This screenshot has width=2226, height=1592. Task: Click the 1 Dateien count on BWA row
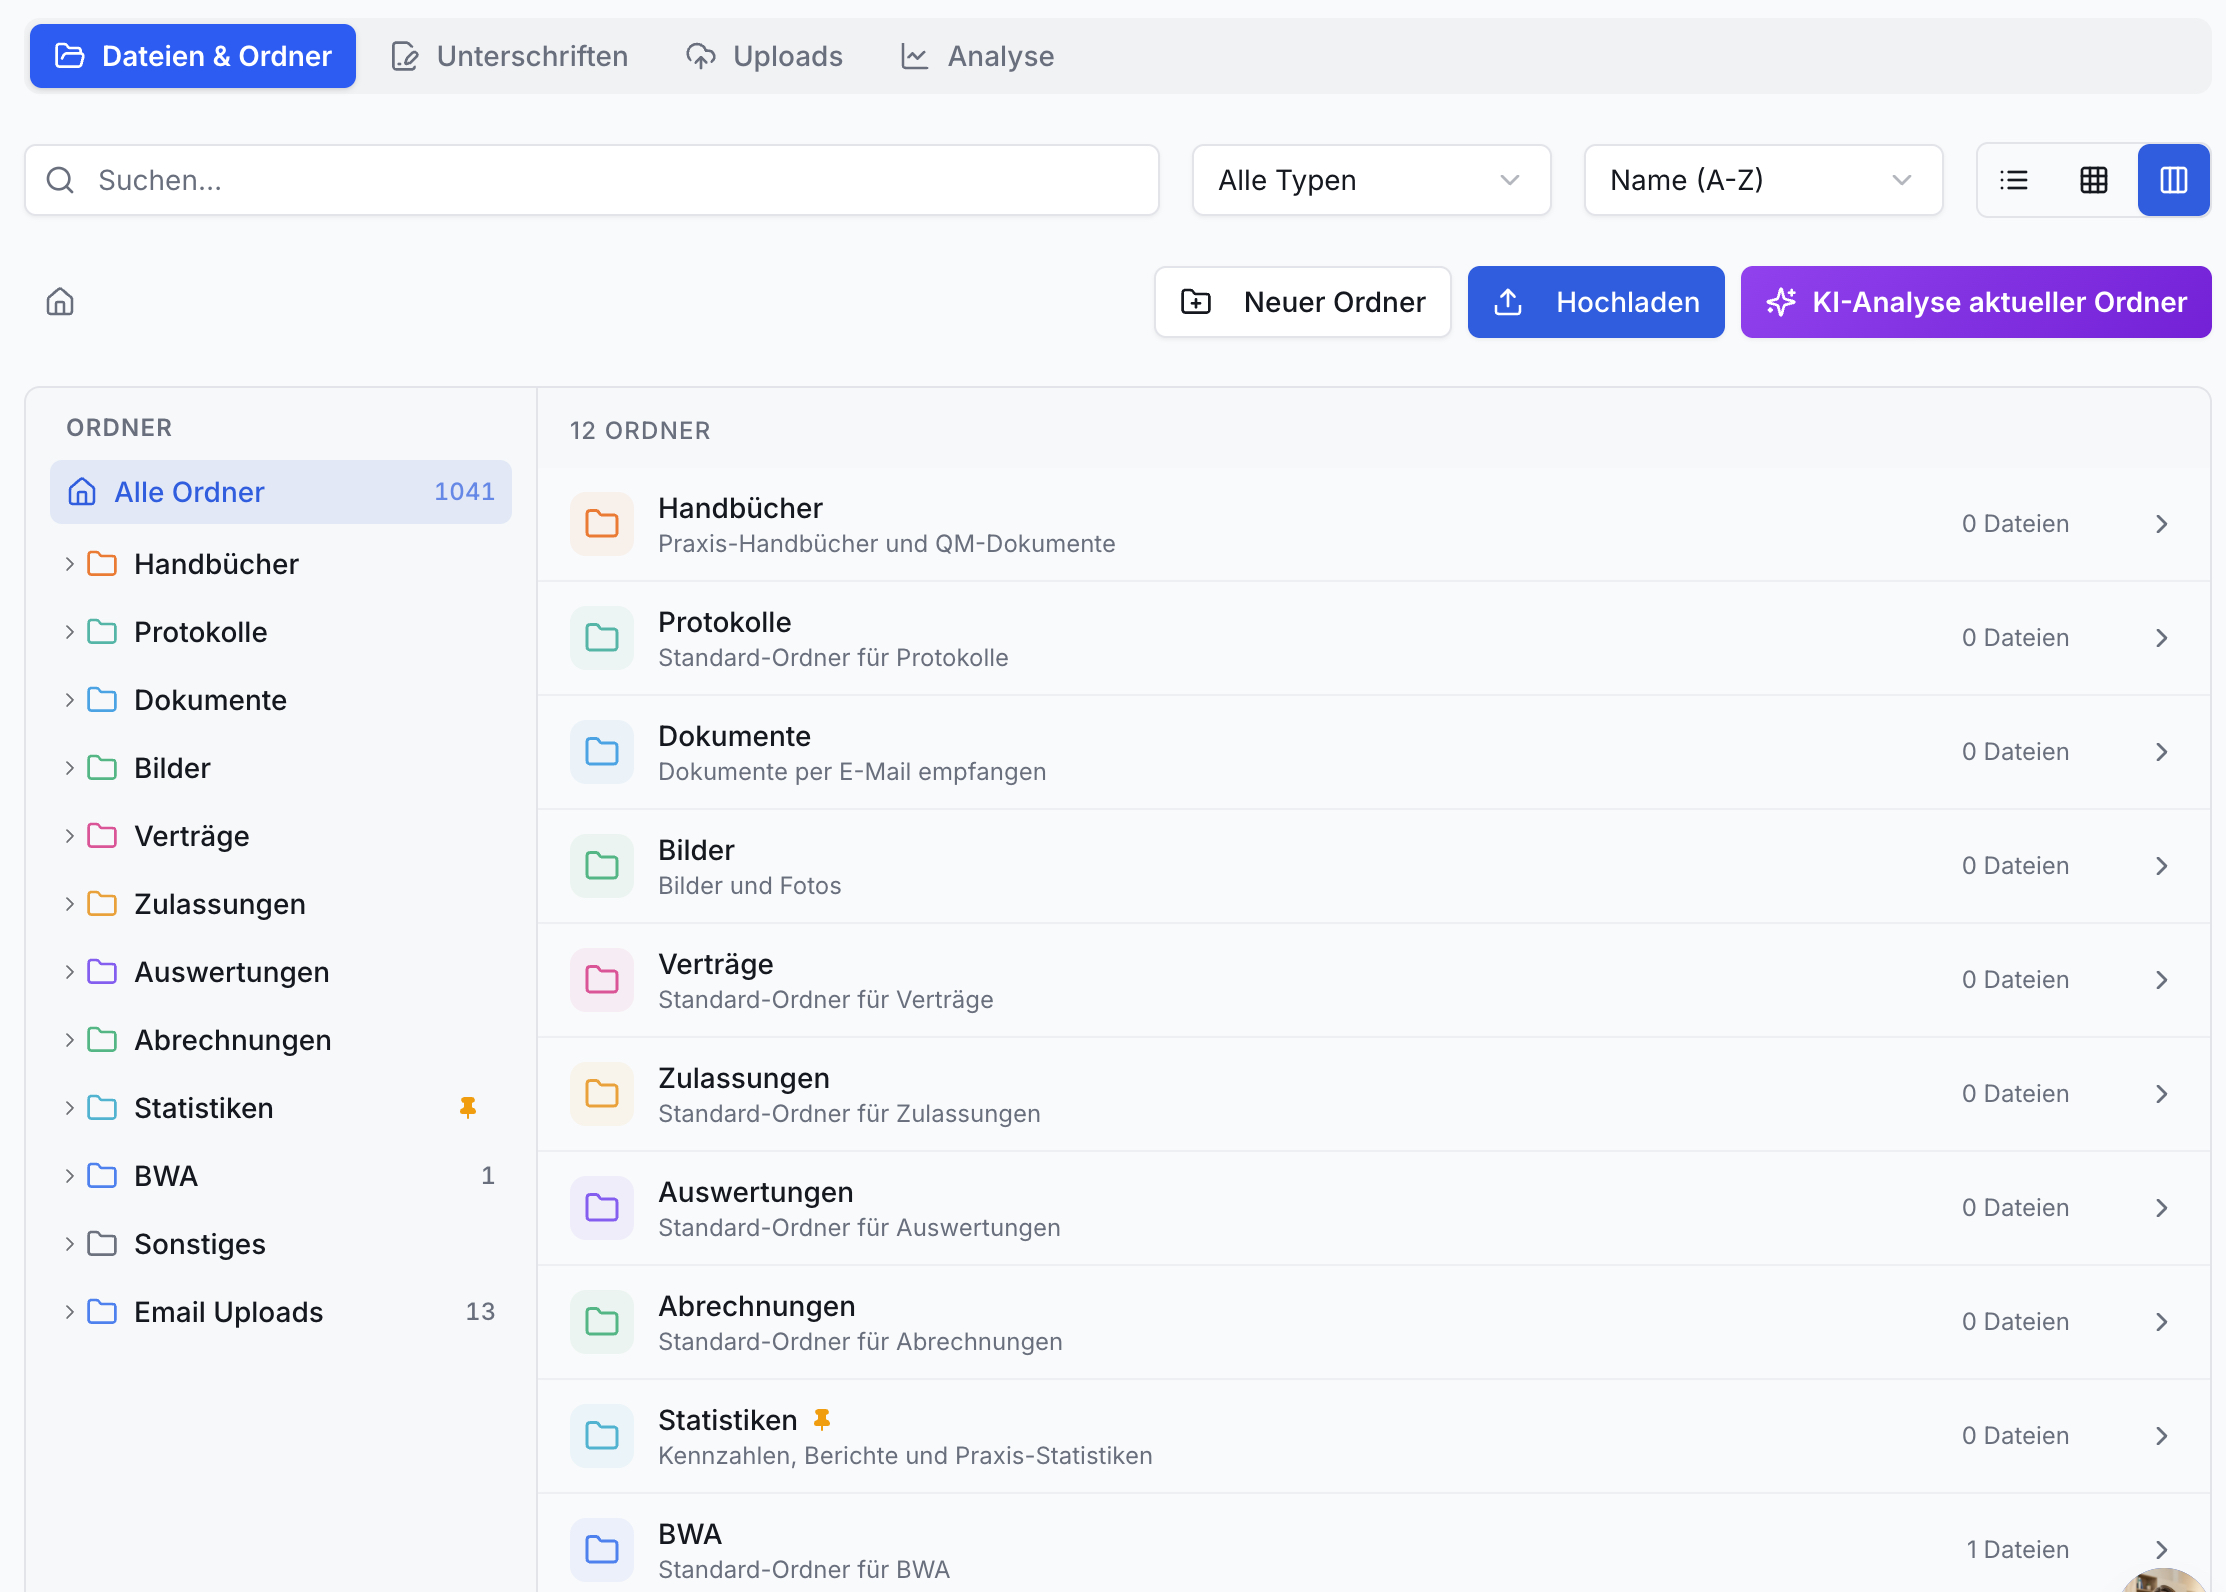pos(2017,1550)
